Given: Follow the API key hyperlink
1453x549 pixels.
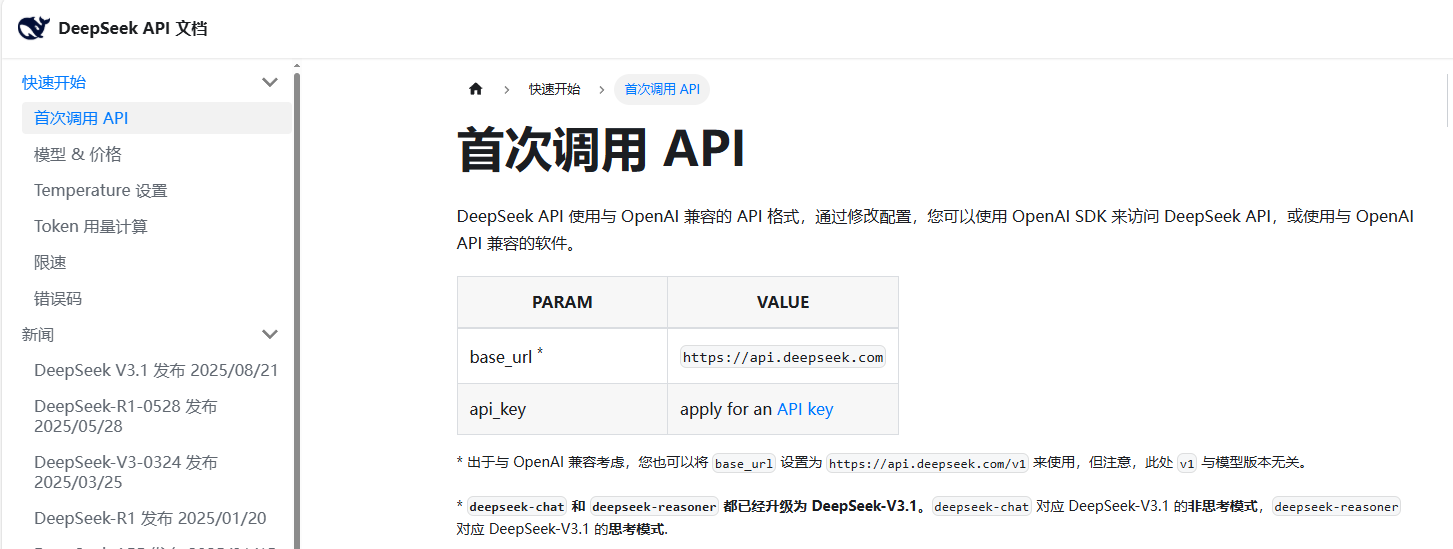Looking at the screenshot, I should coord(805,409).
